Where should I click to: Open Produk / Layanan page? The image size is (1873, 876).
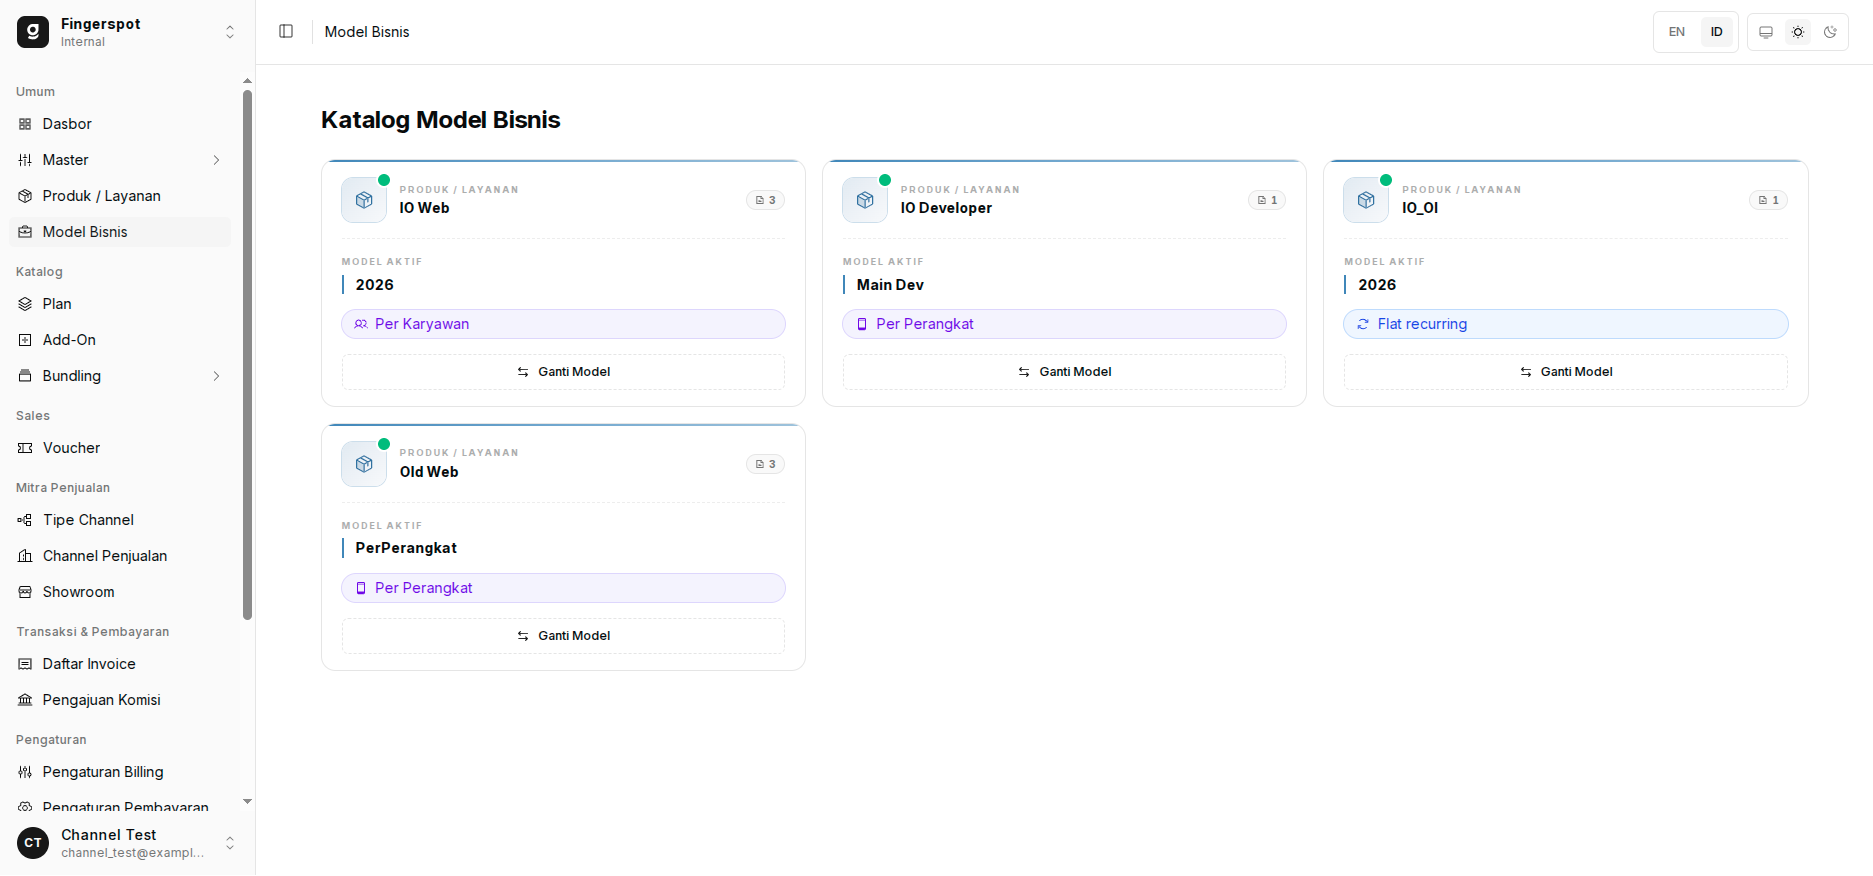tap(120, 196)
